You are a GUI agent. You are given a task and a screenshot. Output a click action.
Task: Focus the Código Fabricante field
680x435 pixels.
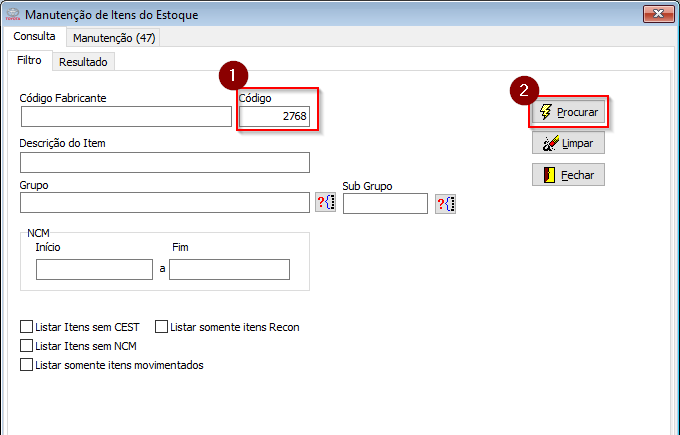126,117
